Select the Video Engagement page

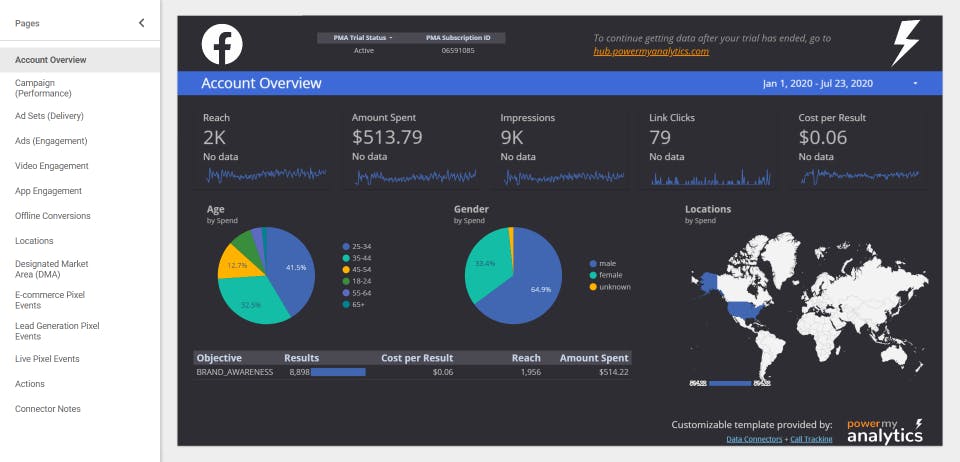(52, 166)
